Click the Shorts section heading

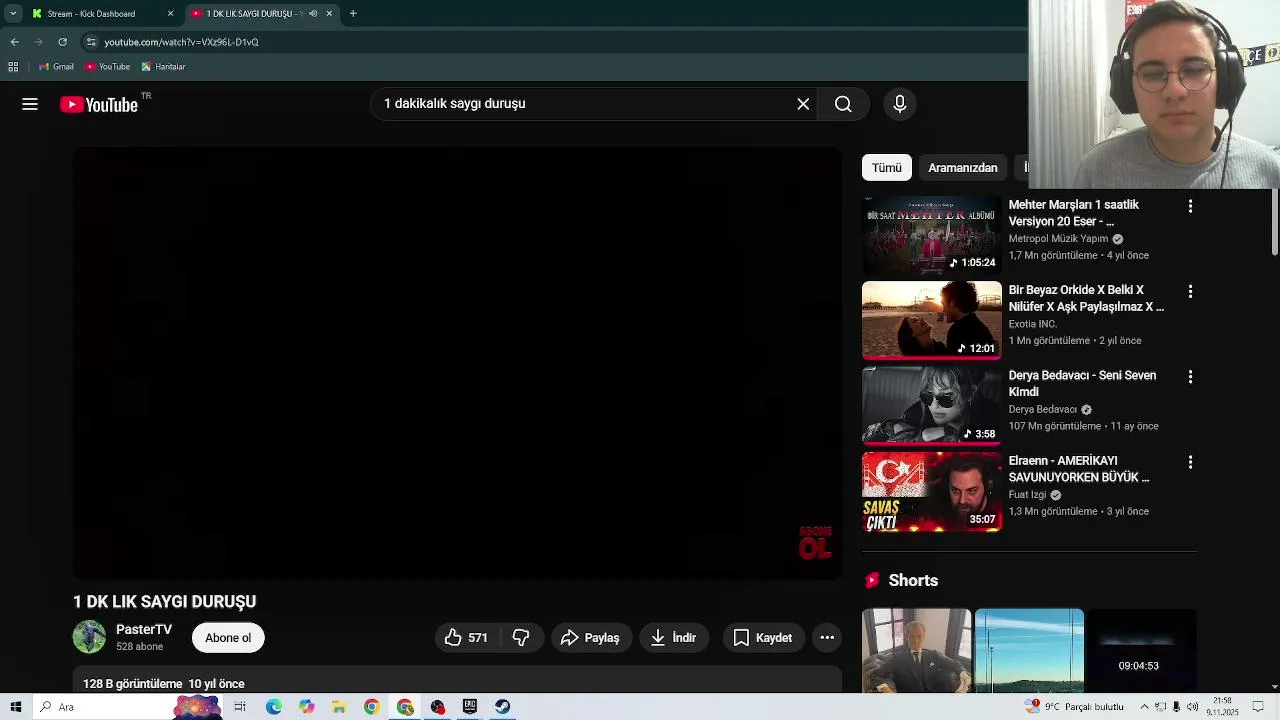[x=913, y=581]
